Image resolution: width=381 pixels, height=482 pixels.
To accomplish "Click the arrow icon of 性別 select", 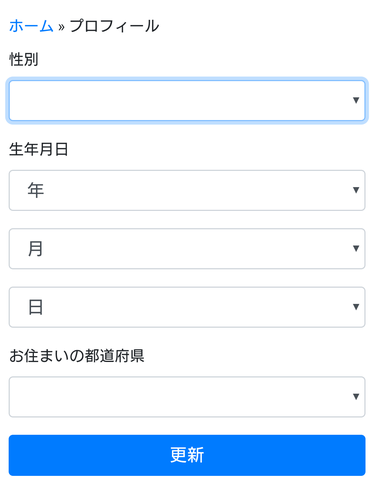I will click(x=356, y=100).
